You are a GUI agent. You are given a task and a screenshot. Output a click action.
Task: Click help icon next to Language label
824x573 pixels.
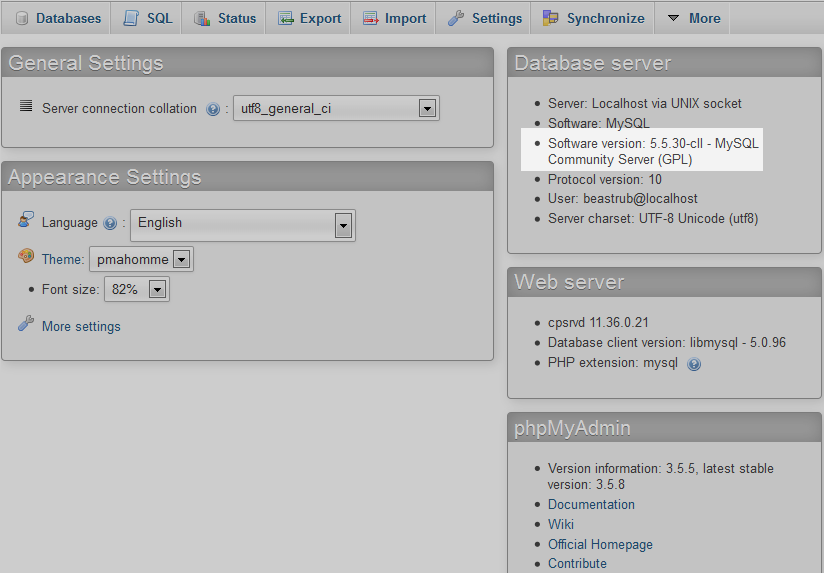[110, 223]
